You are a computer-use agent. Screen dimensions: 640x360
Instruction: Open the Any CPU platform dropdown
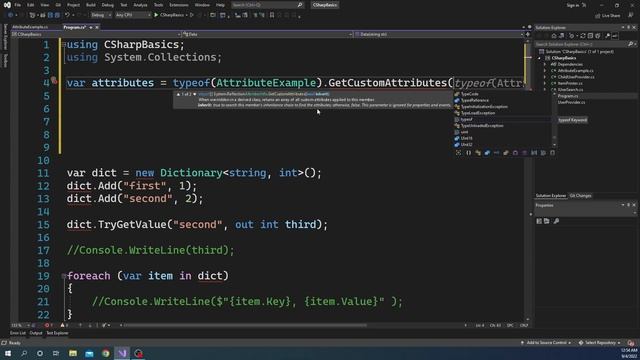point(133,15)
